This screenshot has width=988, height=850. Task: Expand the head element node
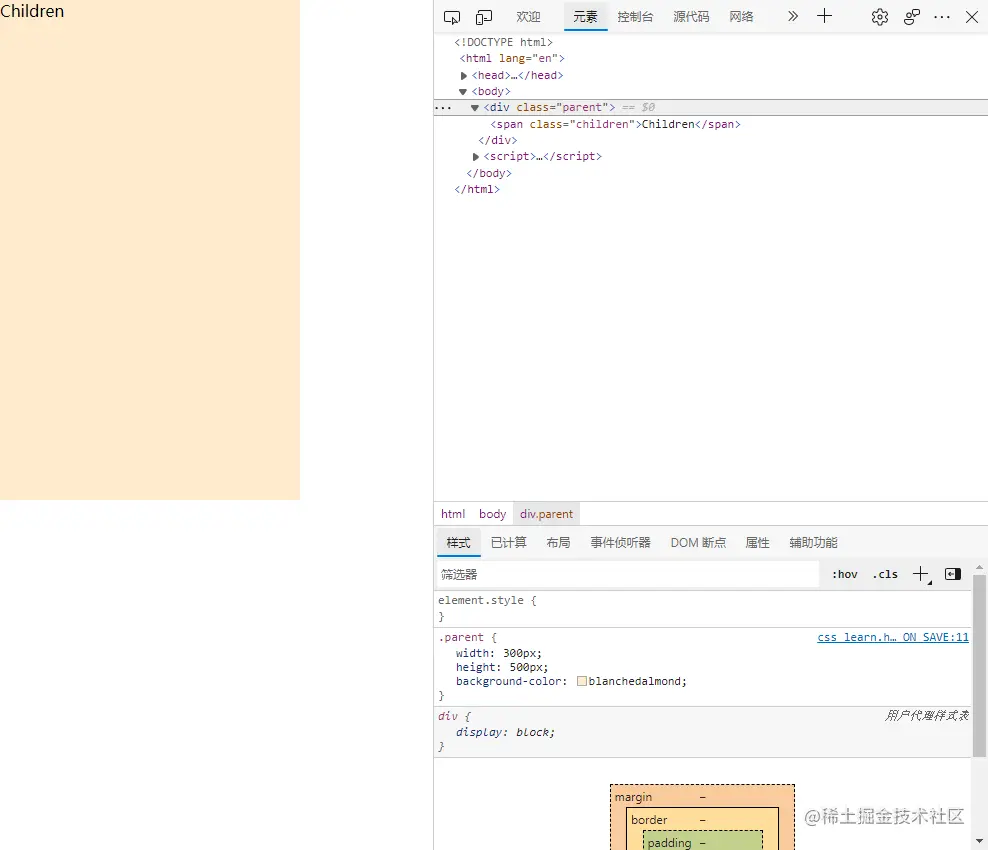tap(464, 76)
